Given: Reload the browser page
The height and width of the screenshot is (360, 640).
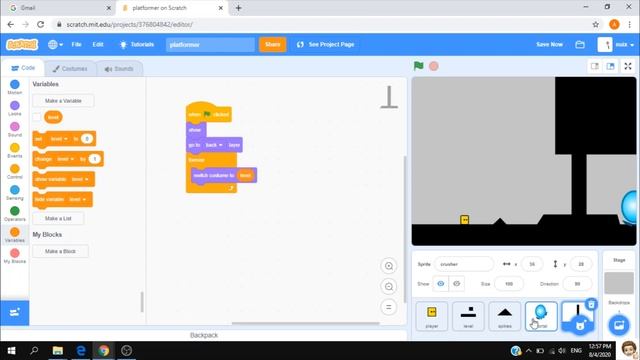Looking at the screenshot, I should click(40, 24).
